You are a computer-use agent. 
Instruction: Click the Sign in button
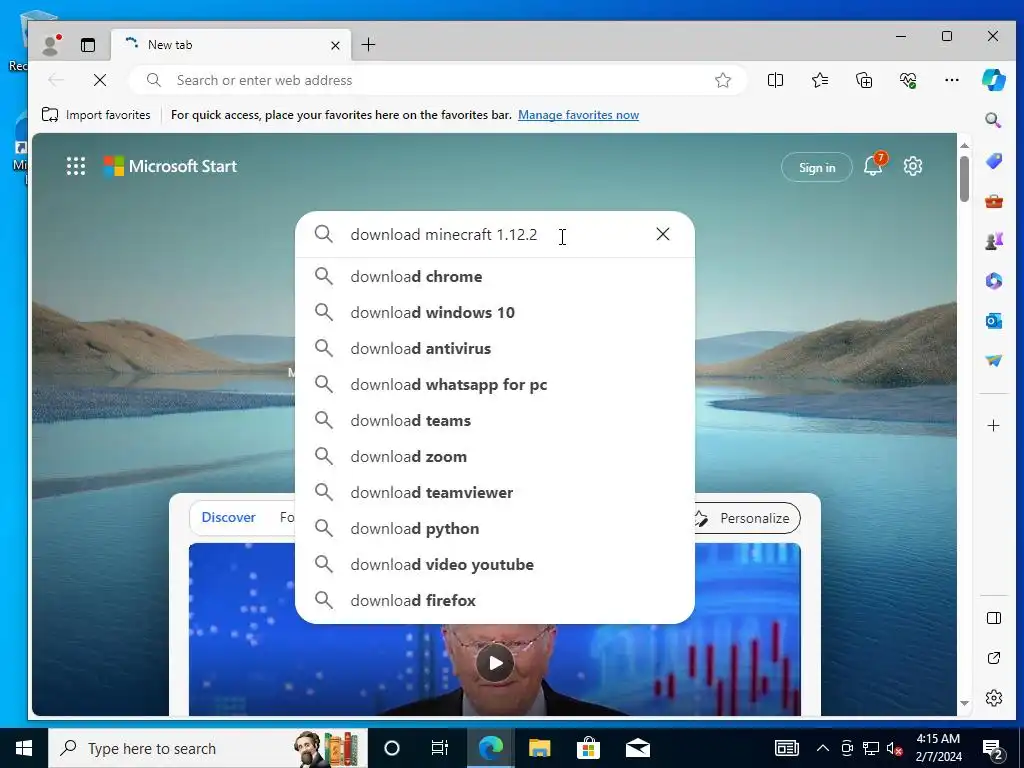click(x=816, y=167)
